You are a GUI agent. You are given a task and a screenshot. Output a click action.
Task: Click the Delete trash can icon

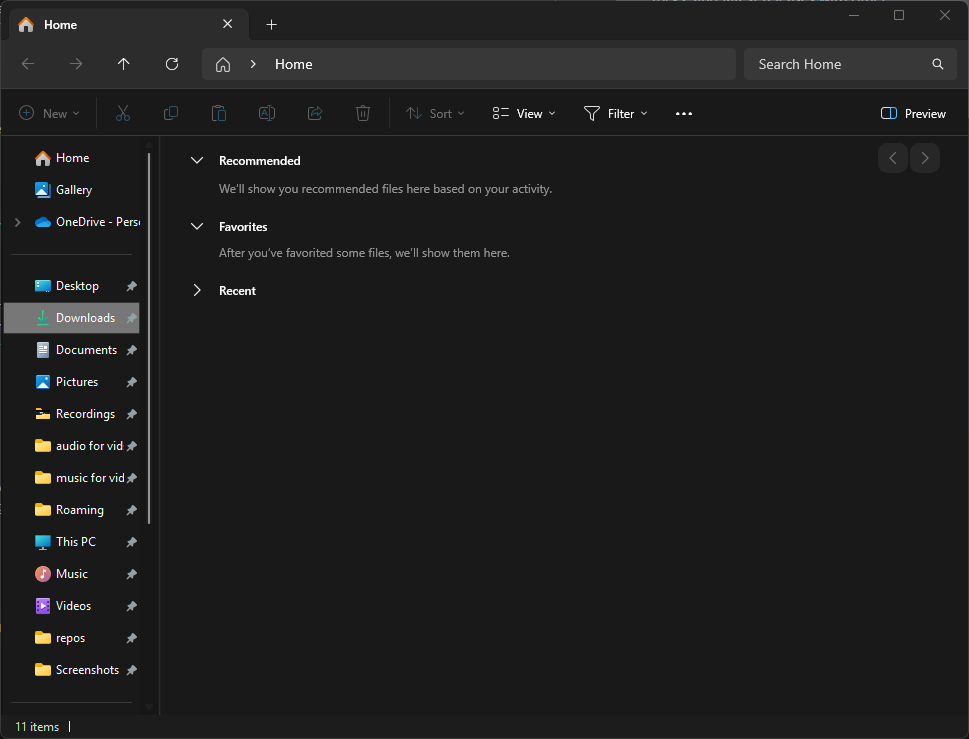[363, 114]
